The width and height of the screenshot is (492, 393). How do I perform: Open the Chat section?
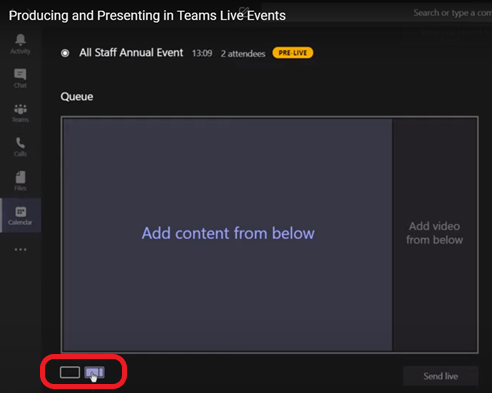20,78
